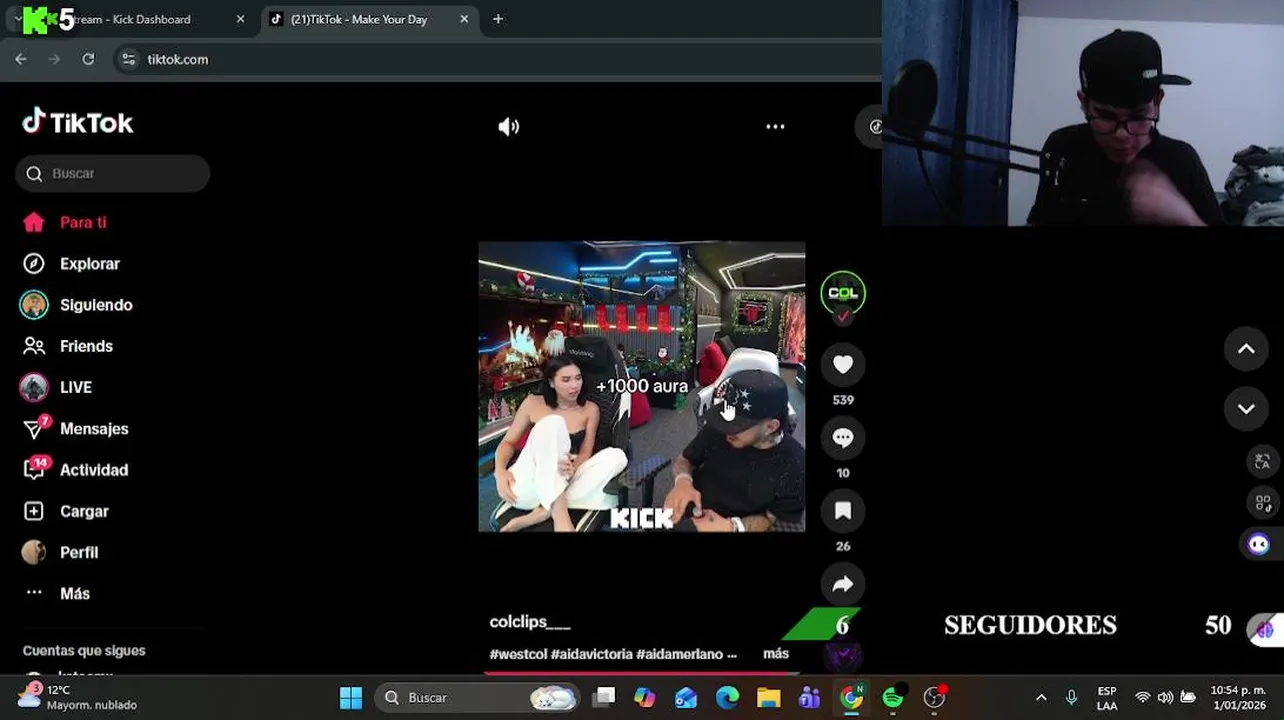Open the volume control in system tray

click(1165, 698)
